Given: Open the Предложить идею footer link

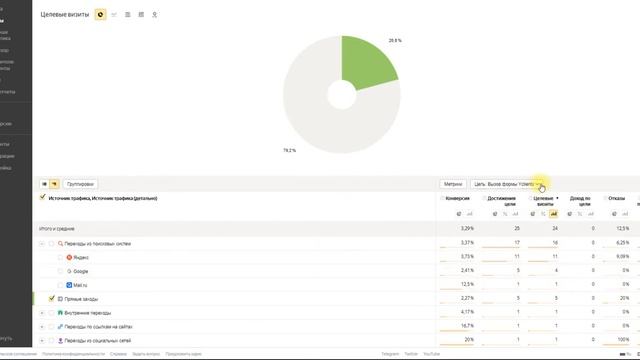Looking at the screenshot, I should pyautogui.click(x=183, y=354).
